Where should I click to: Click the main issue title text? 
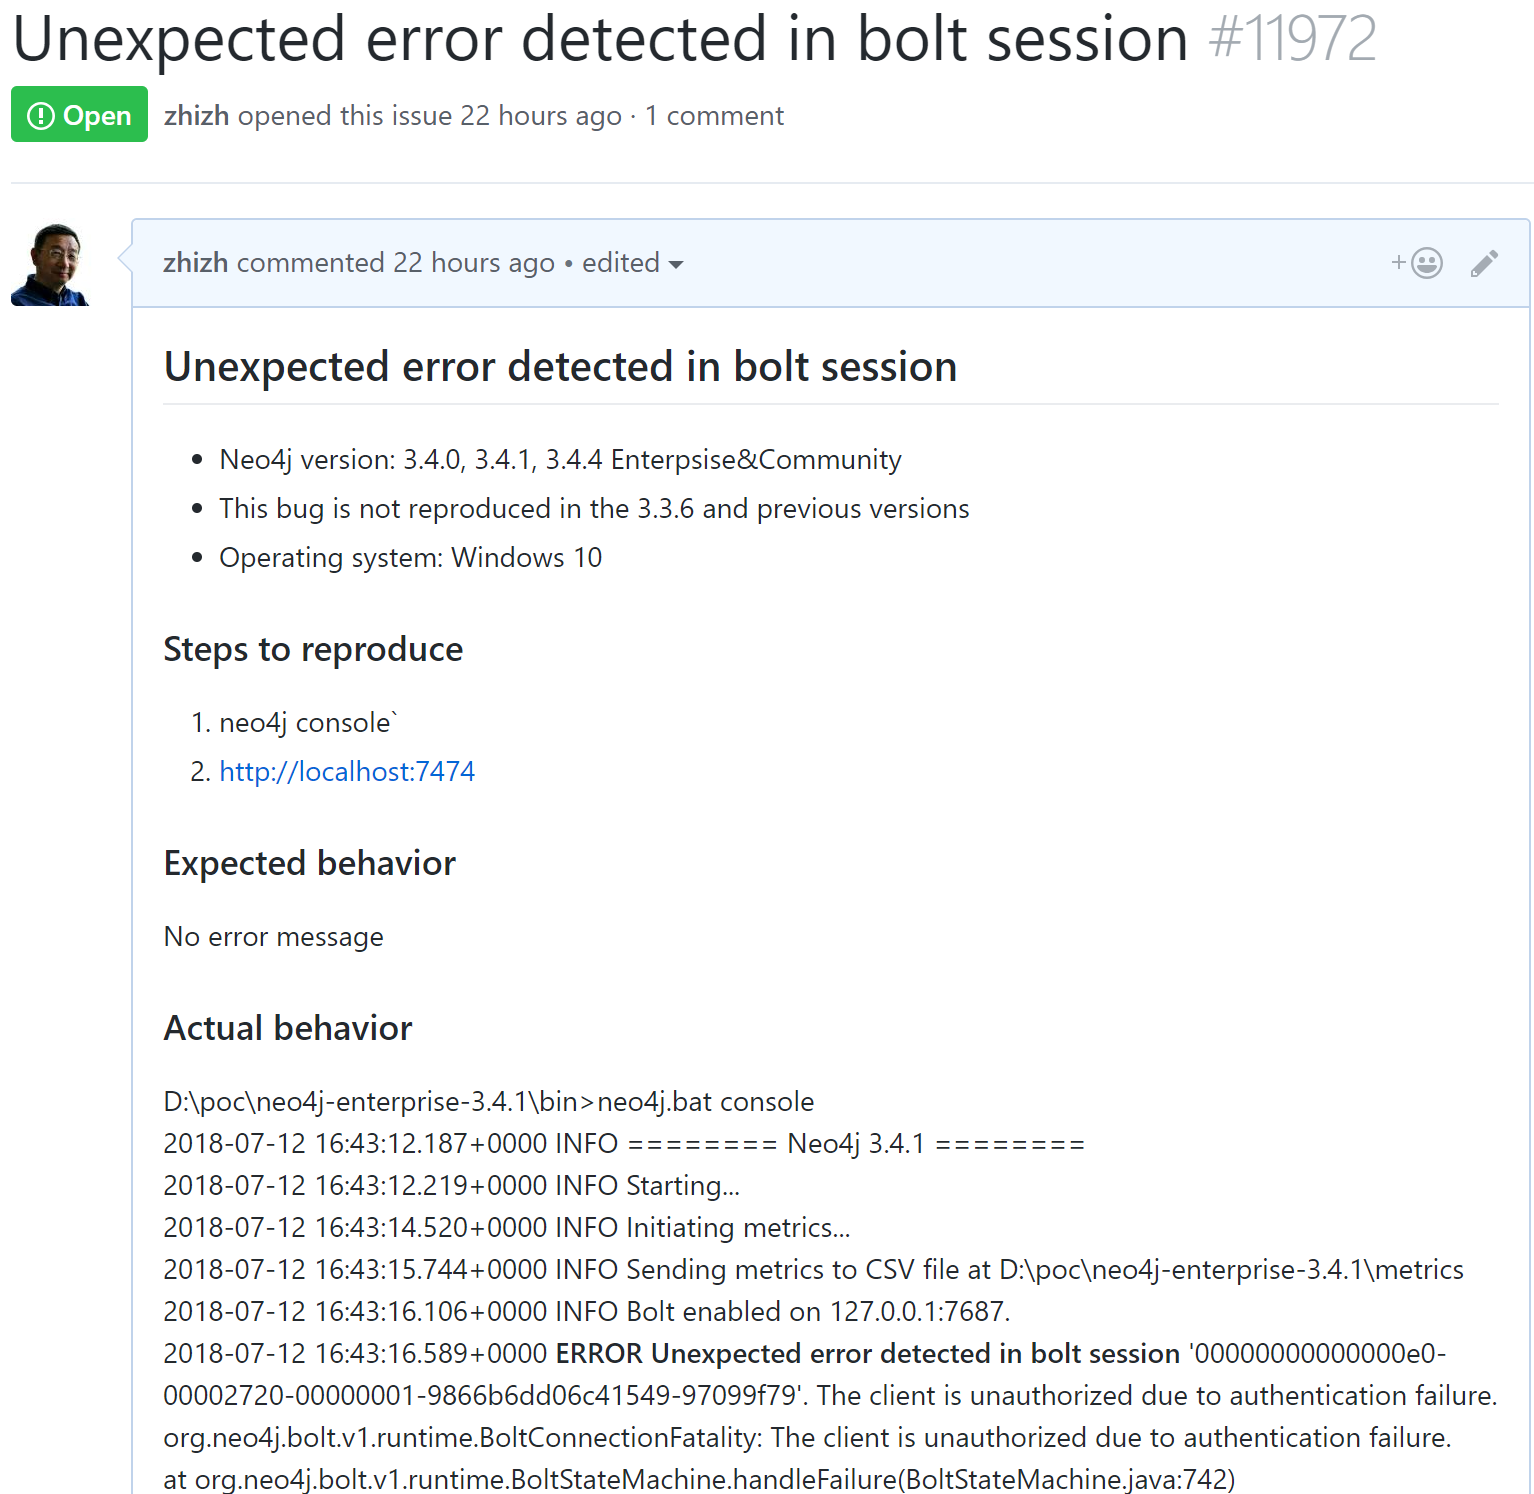click(x=600, y=40)
